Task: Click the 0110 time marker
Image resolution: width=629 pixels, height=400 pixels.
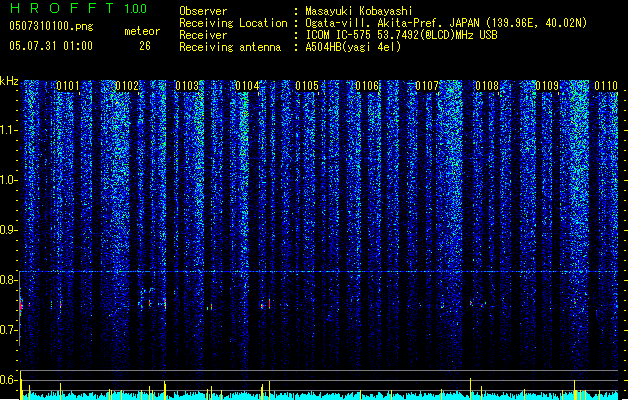Action: click(x=606, y=86)
